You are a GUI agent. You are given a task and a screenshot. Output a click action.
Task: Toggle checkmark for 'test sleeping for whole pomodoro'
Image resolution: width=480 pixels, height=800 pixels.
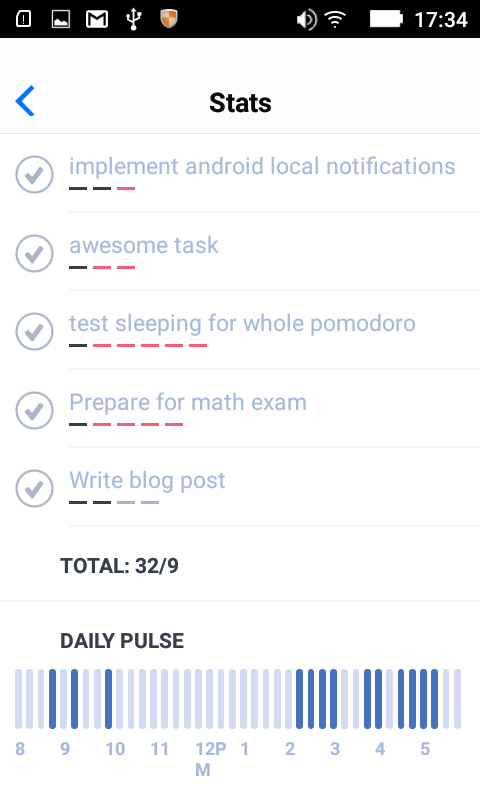(34, 332)
